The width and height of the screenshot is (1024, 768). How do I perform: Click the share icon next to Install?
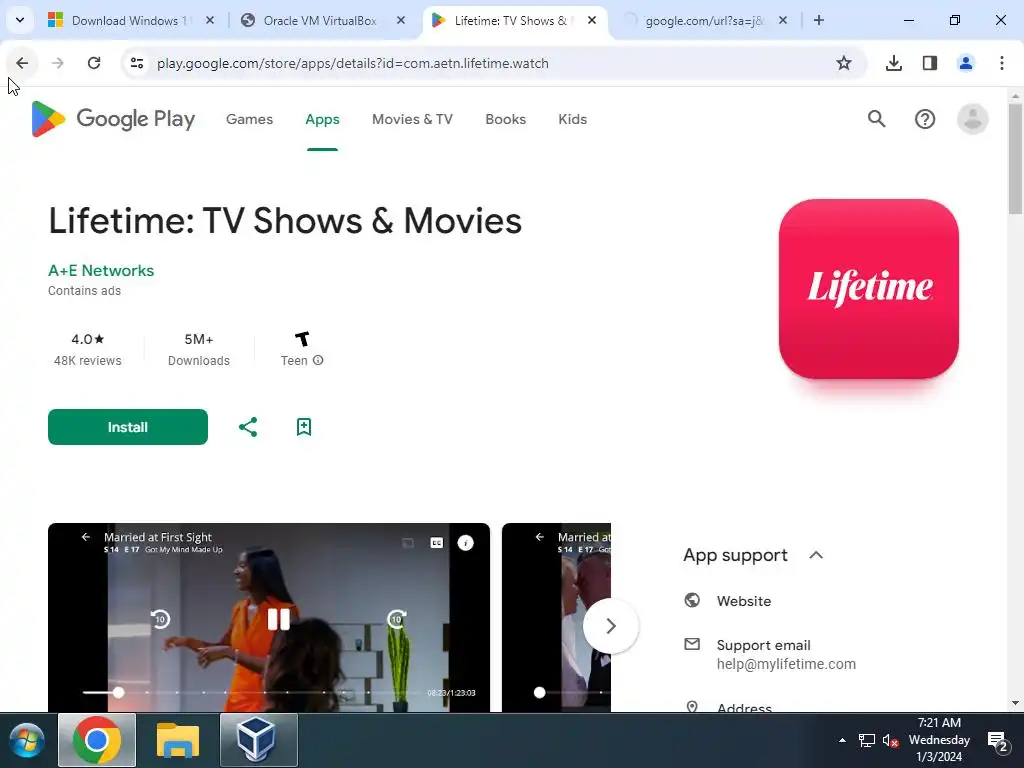coord(248,427)
